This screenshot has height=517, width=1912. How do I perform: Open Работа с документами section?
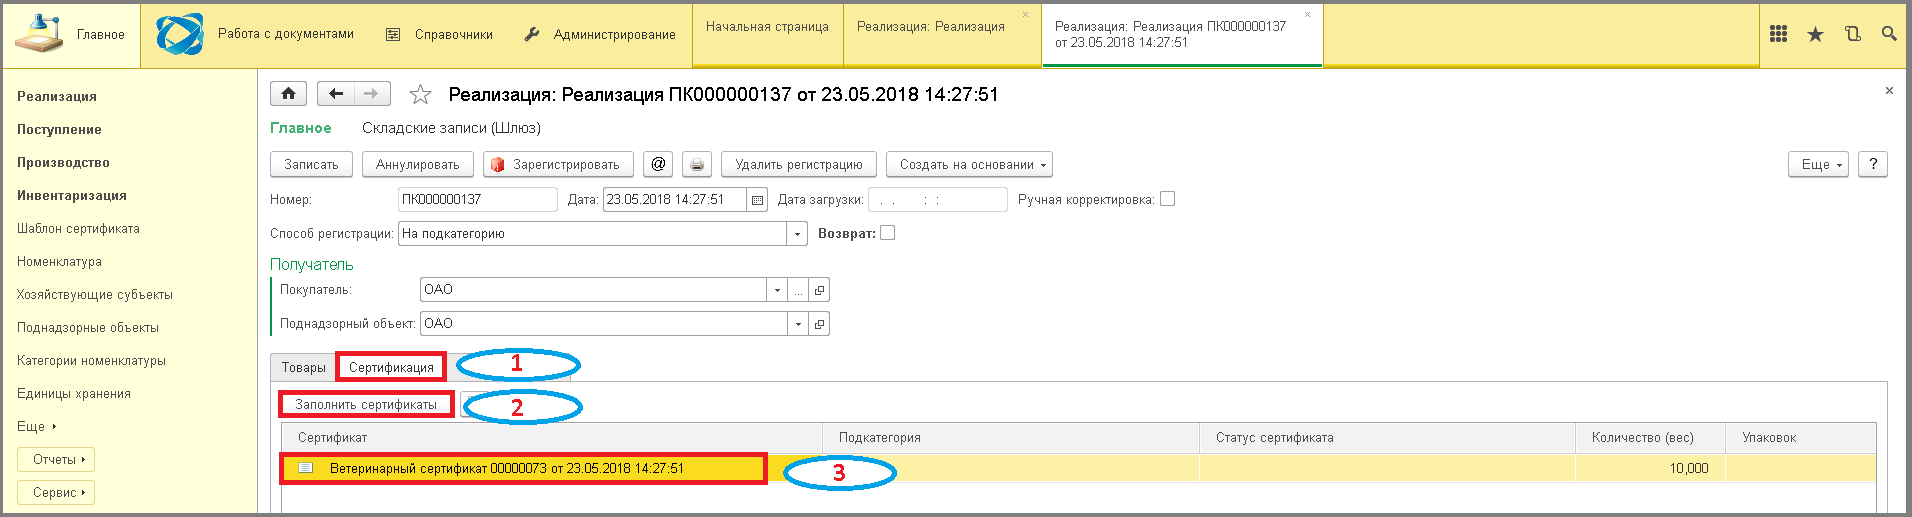click(286, 33)
